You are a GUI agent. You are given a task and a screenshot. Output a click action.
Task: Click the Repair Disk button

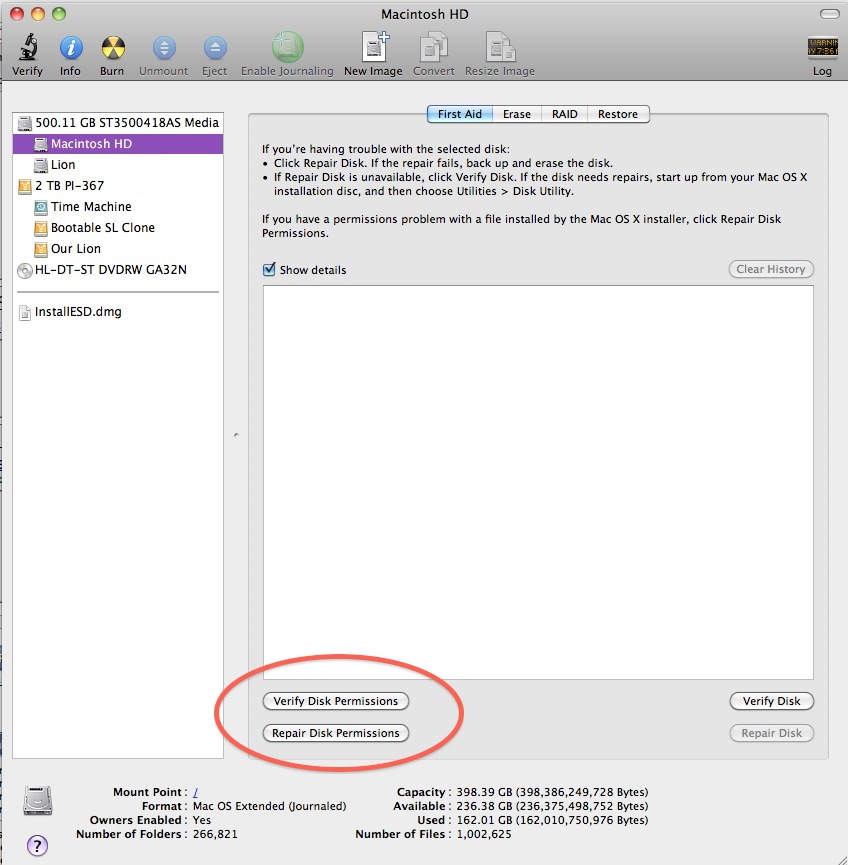click(771, 733)
